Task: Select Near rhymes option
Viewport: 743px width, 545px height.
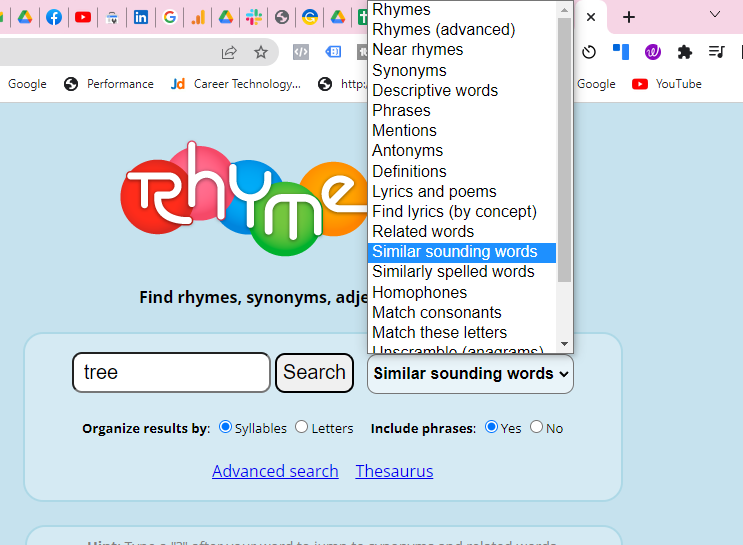Action: pyautogui.click(x=462, y=49)
